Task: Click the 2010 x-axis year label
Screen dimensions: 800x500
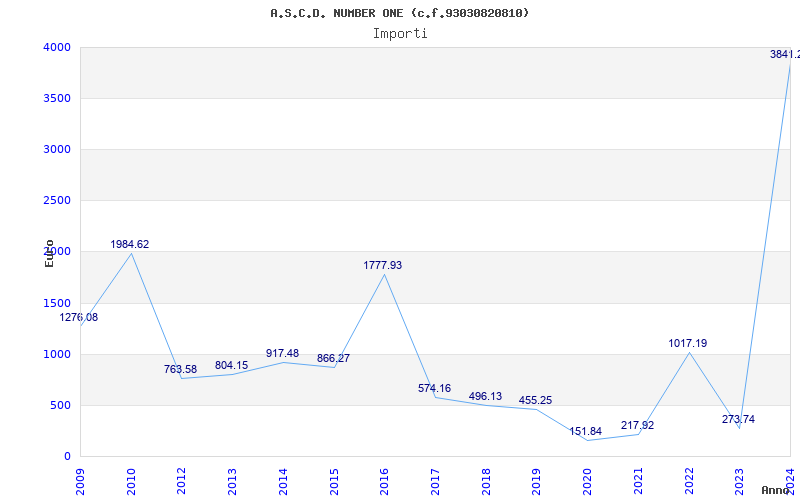Action: [131, 481]
